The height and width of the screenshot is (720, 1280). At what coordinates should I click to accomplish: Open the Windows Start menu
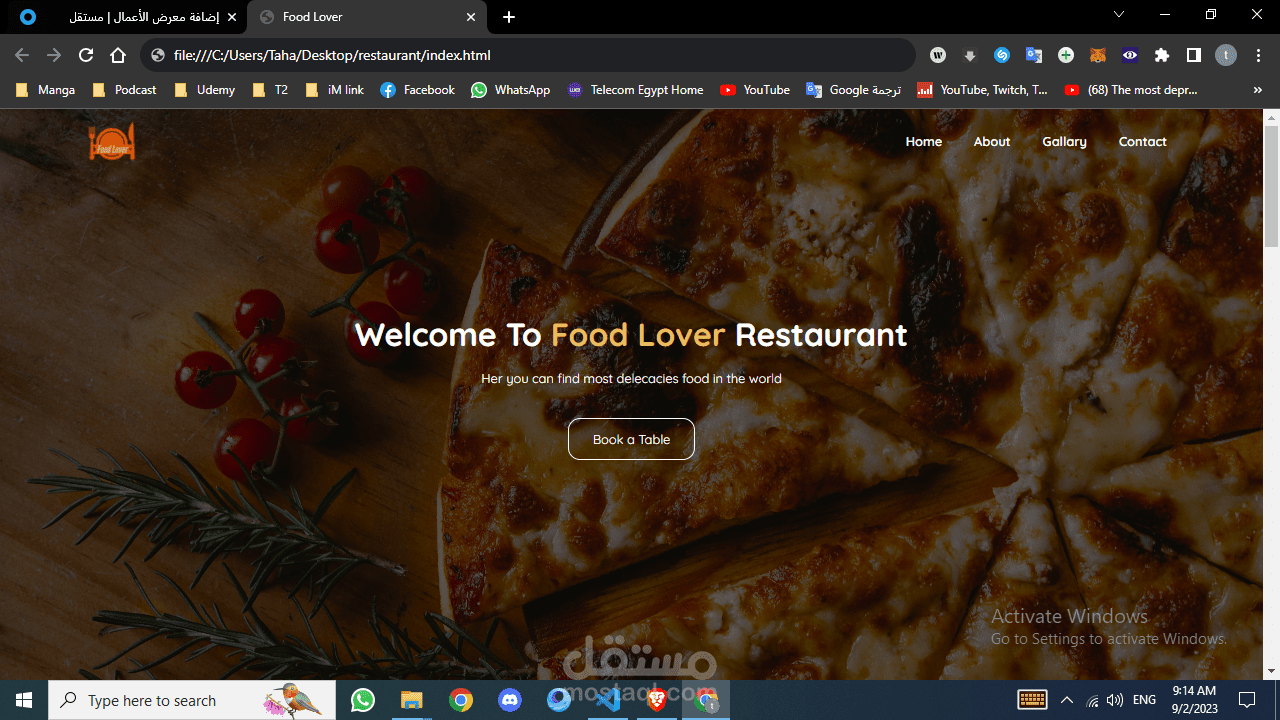click(x=24, y=700)
